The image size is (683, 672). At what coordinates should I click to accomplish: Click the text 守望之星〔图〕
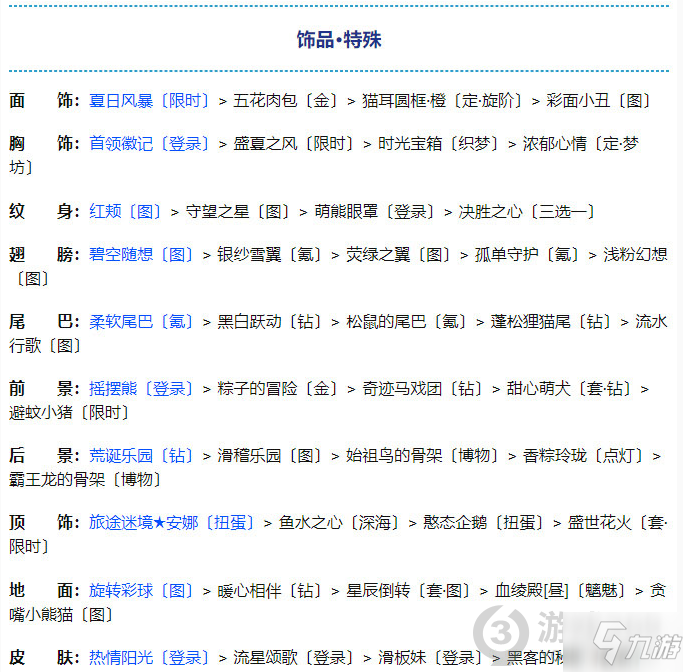(x=238, y=211)
